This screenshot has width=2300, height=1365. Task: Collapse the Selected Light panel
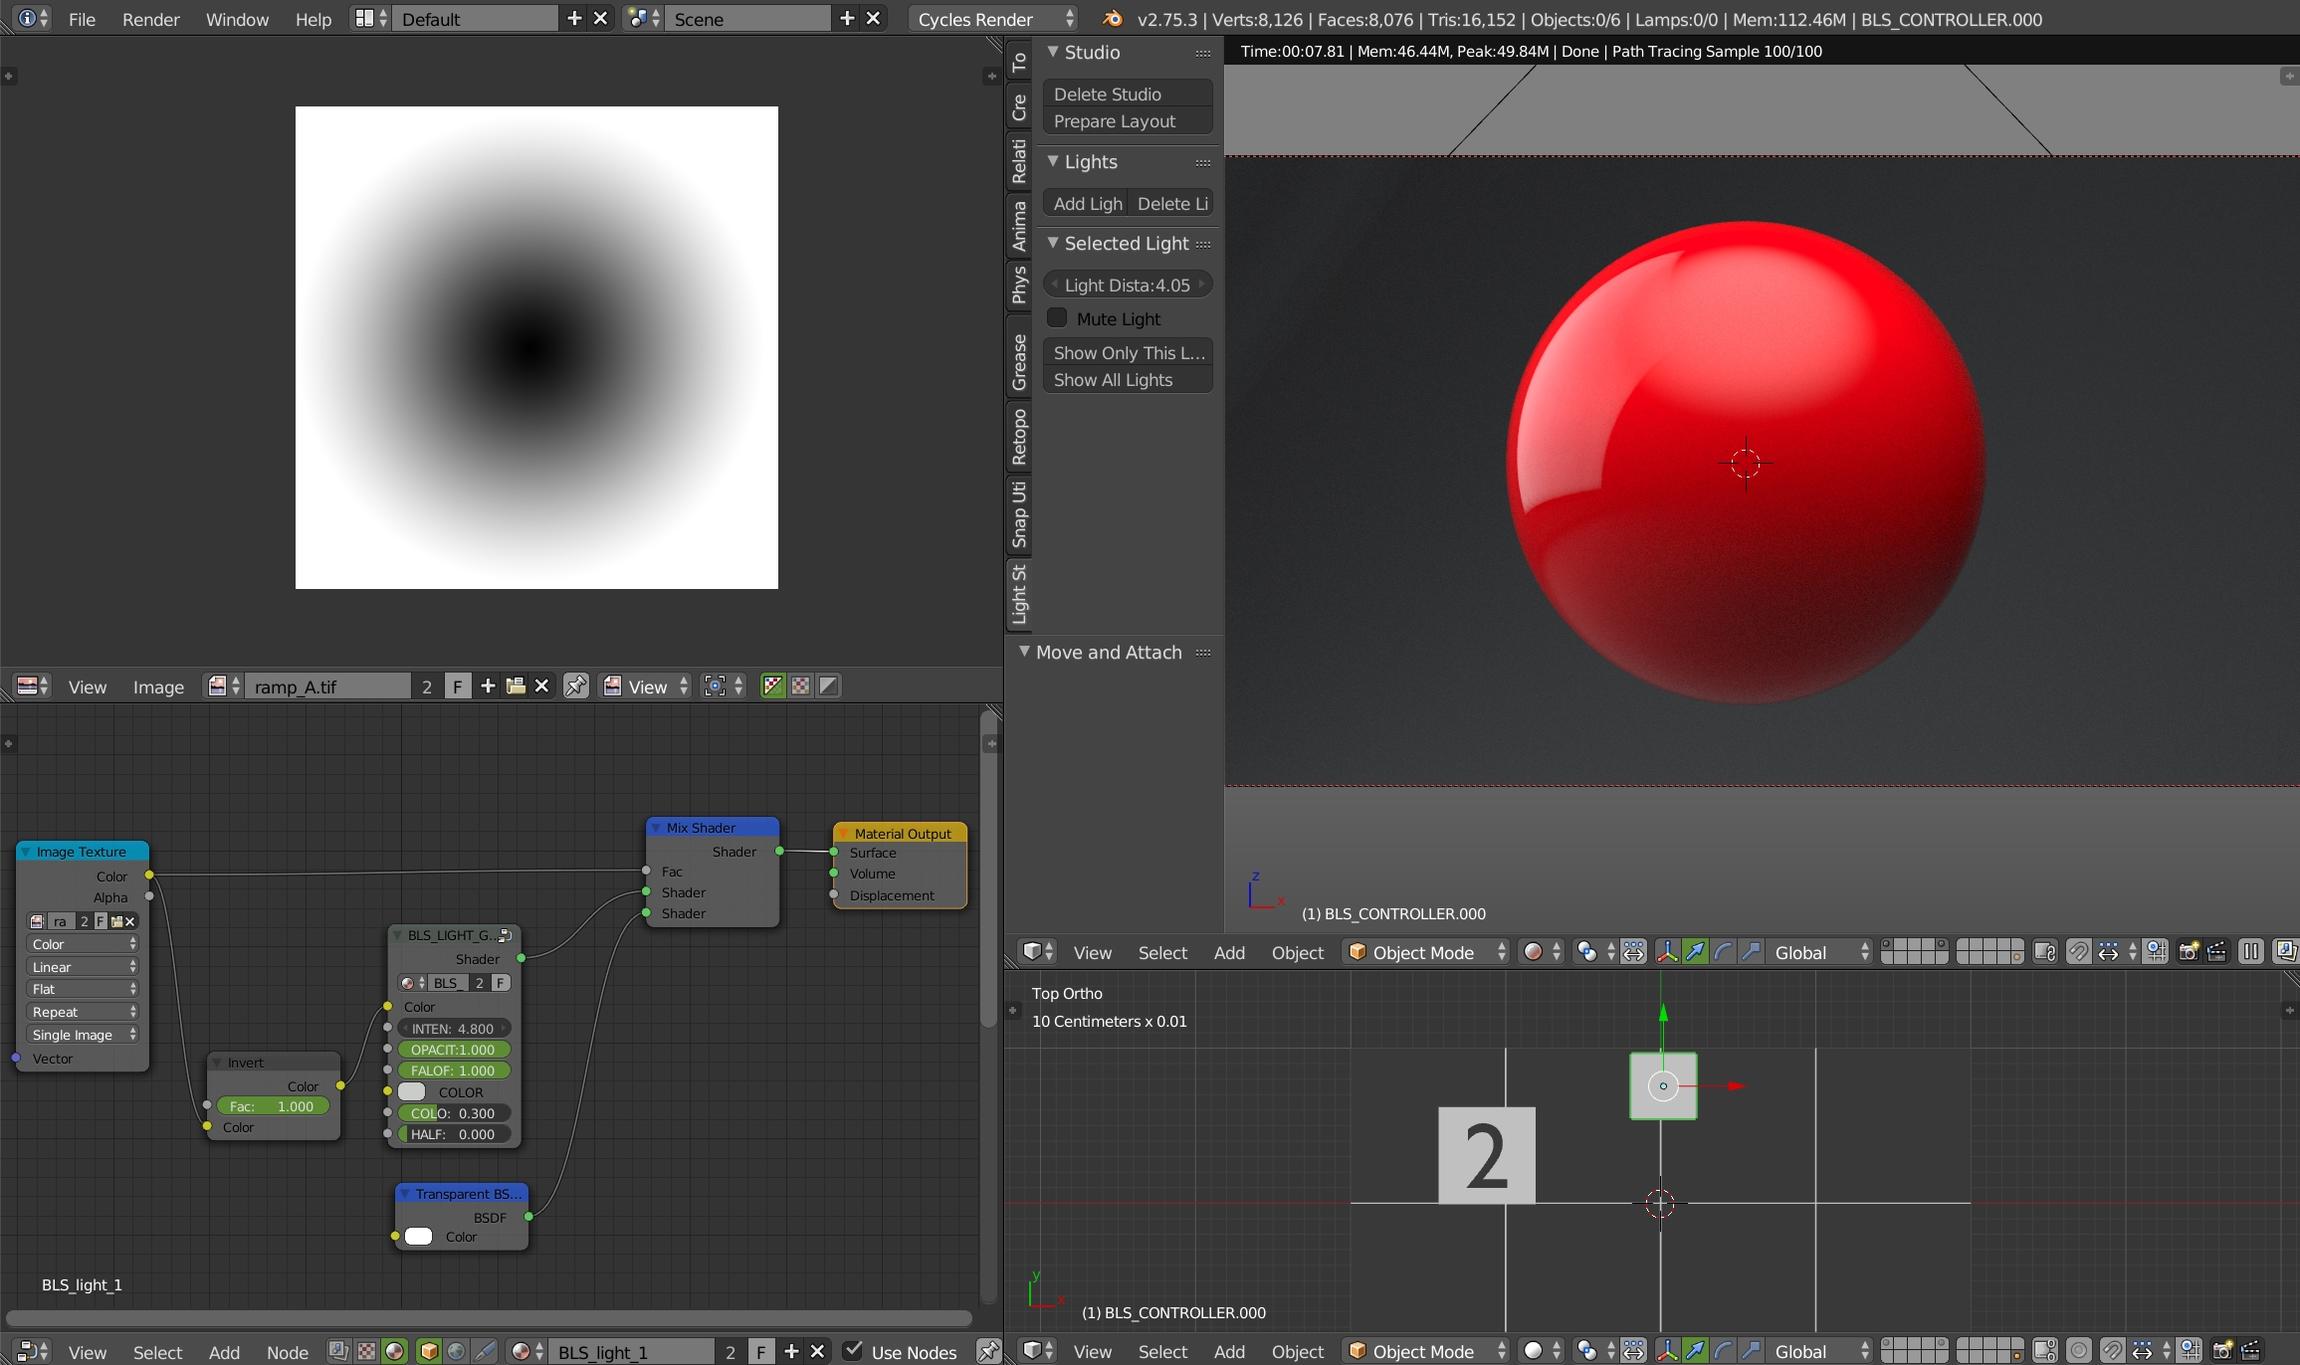tap(1053, 243)
